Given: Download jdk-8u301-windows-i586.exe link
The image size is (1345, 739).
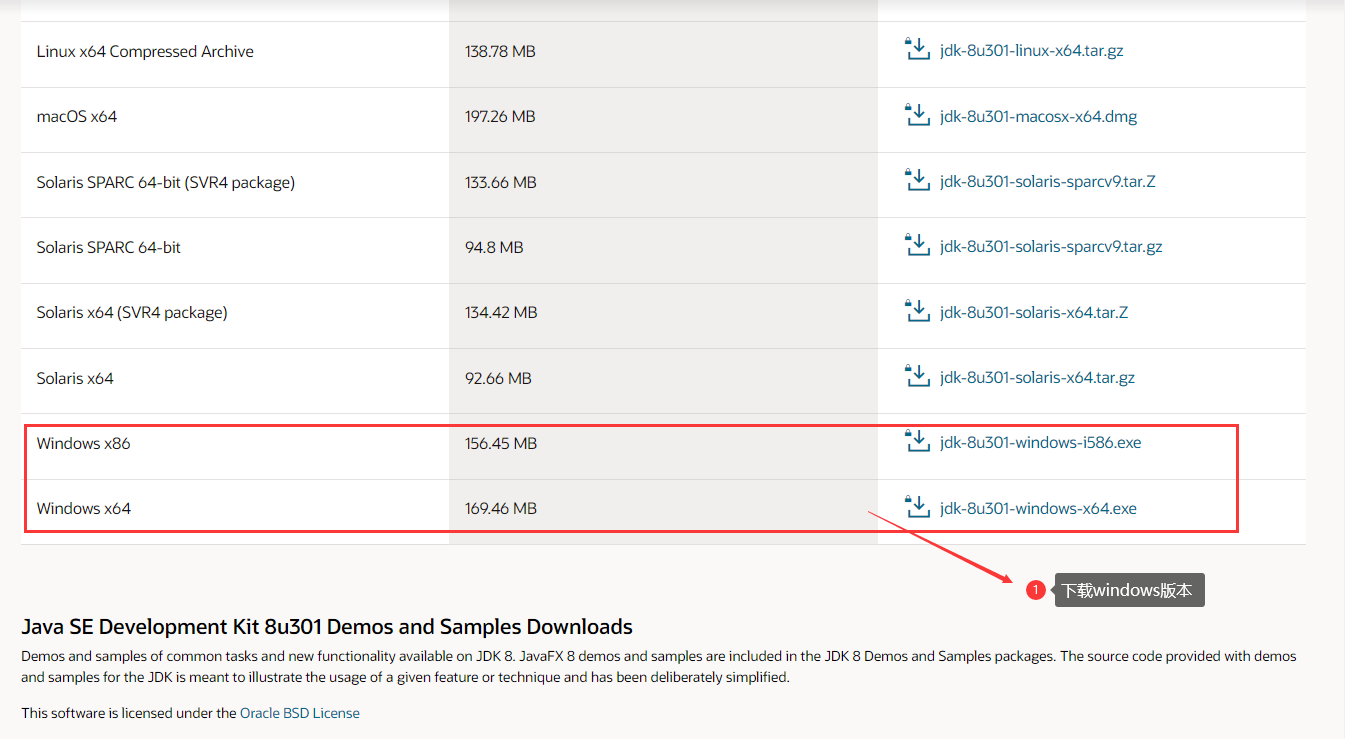Looking at the screenshot, I should coord(1040,443).
